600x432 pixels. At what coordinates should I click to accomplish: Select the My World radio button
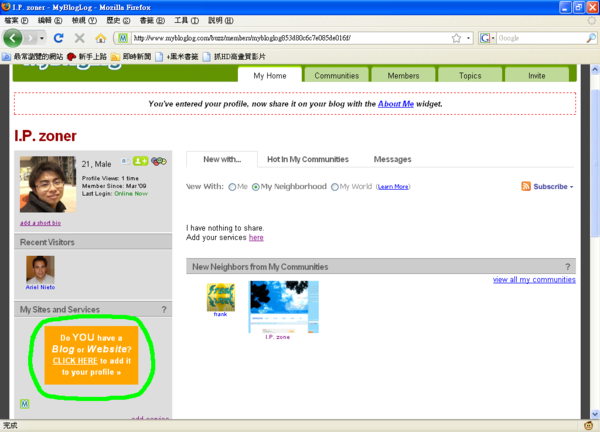point(335,187)
